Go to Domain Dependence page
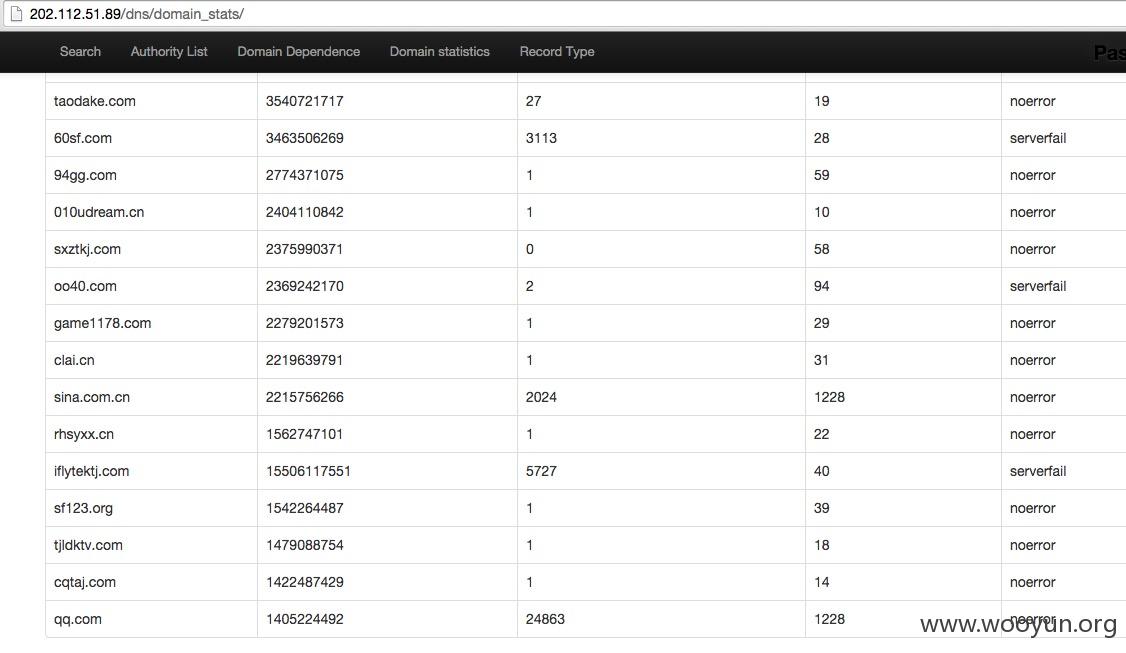The width and height of the screenshot is (1126, 653). (x=299, y=52)
